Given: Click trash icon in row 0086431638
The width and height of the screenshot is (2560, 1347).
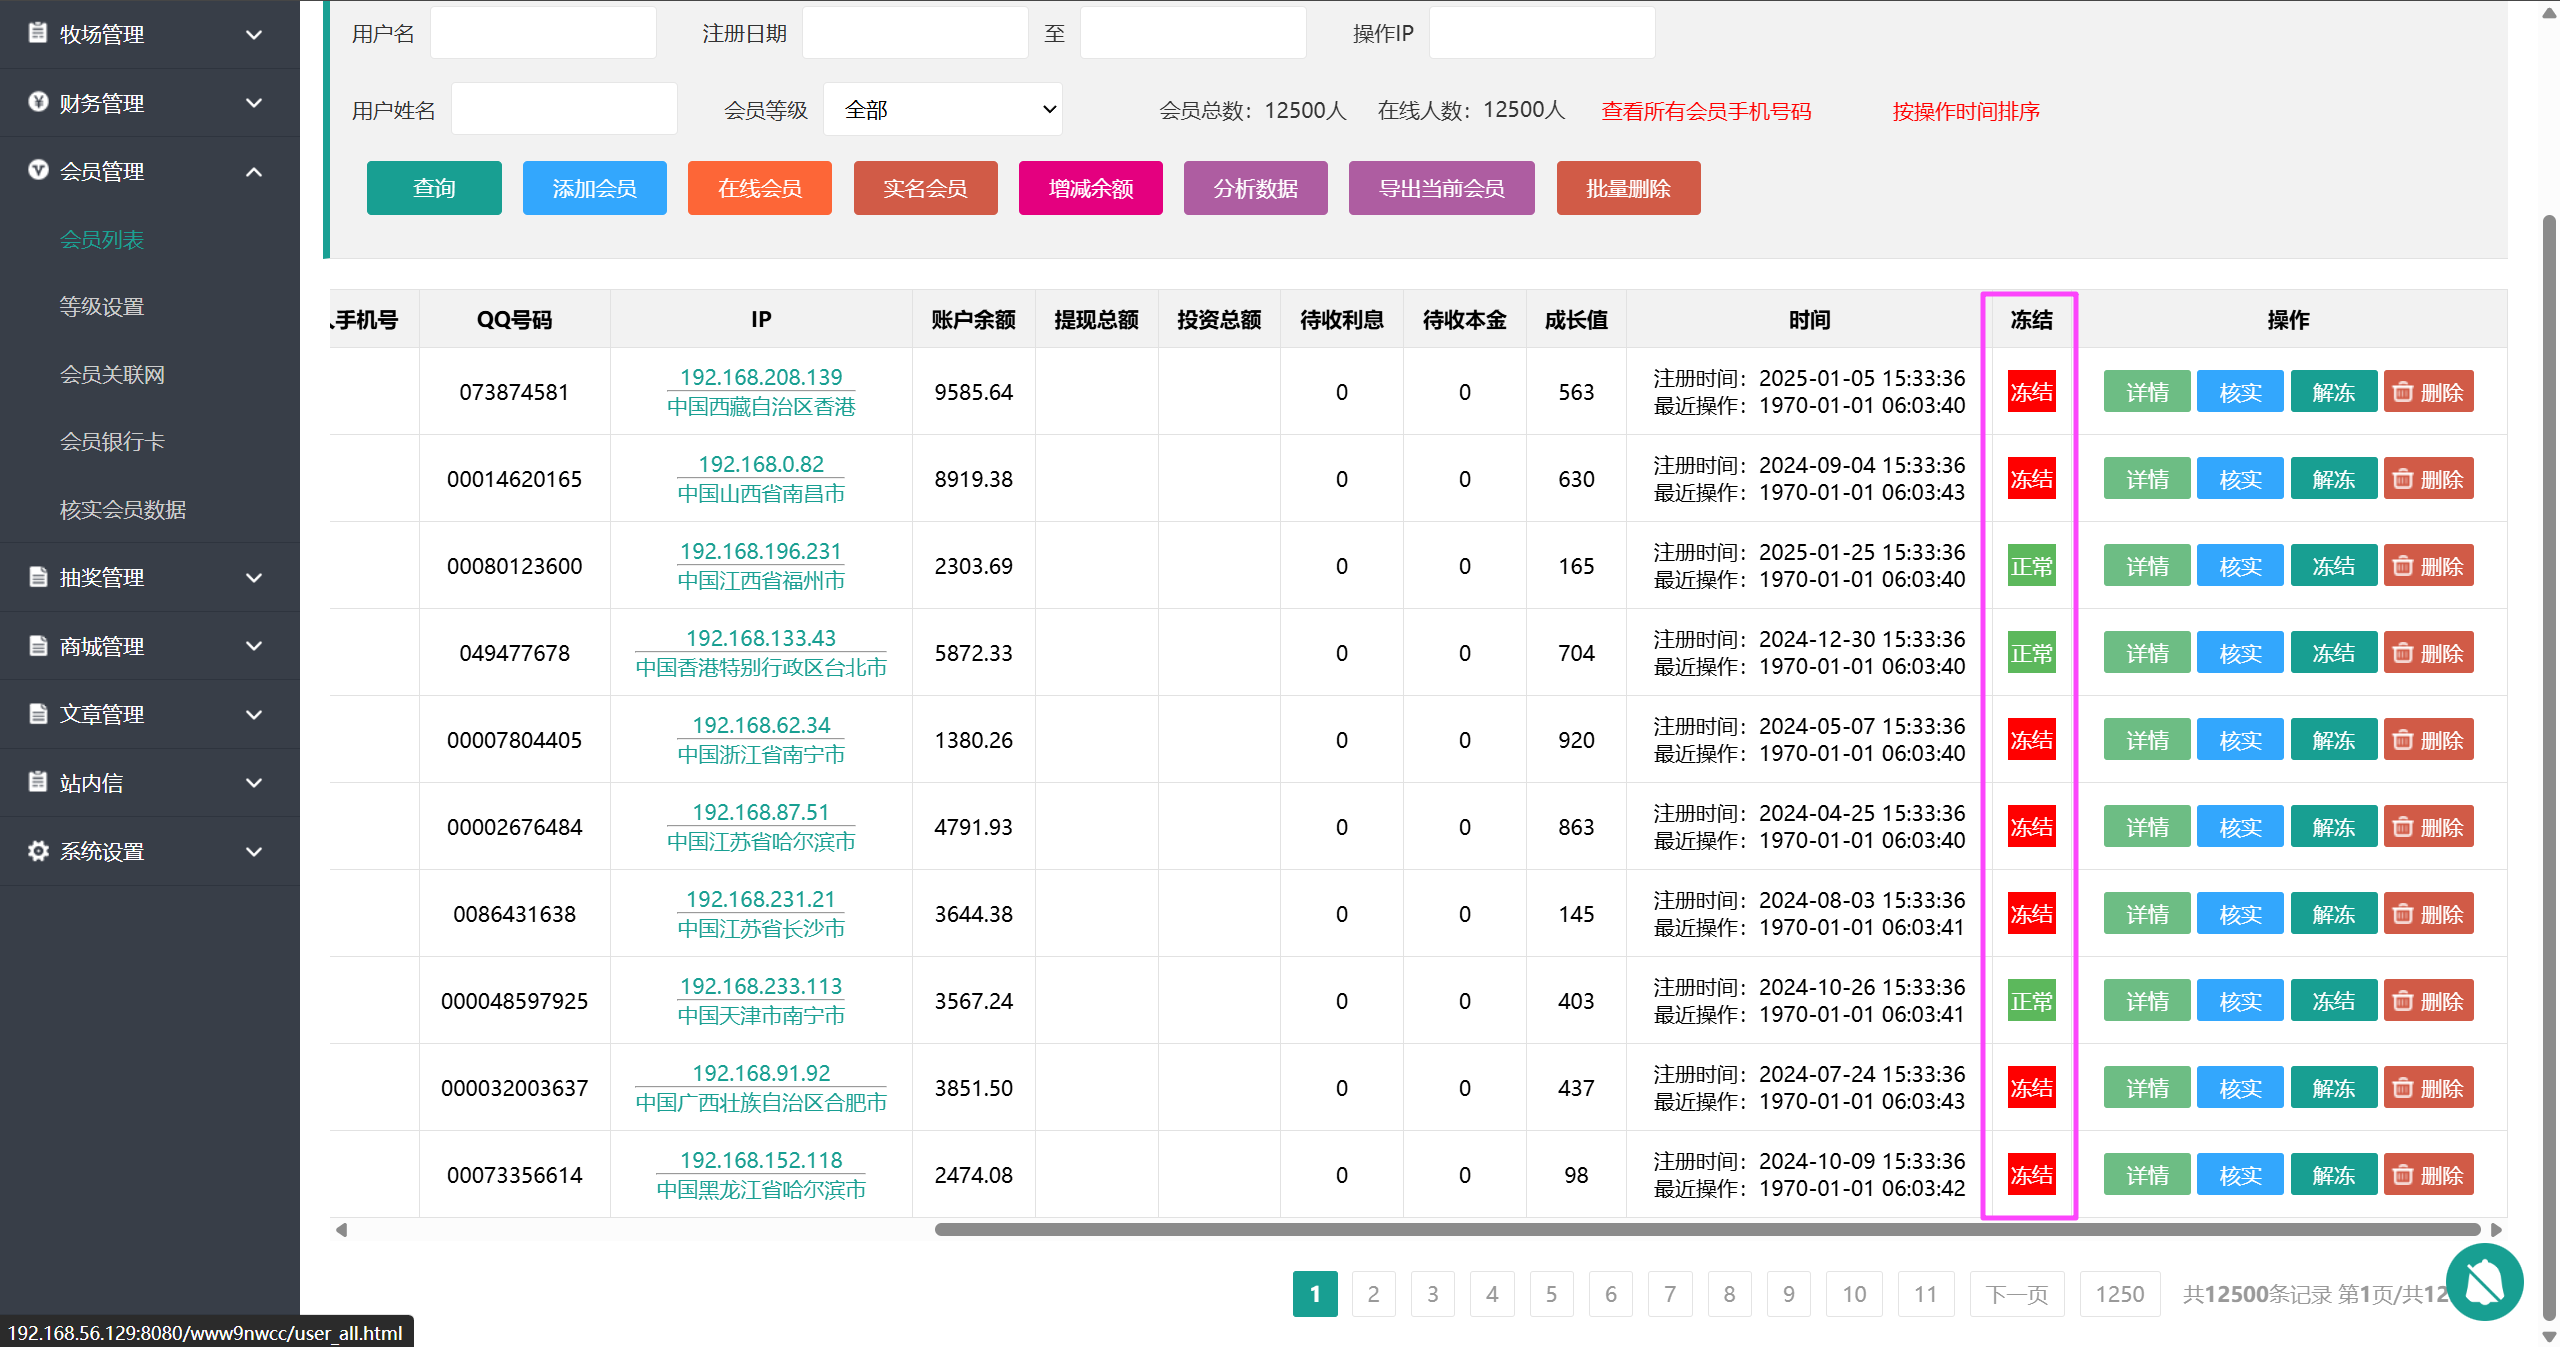Looking at the screenshot, I should (x=2403, y=914).
